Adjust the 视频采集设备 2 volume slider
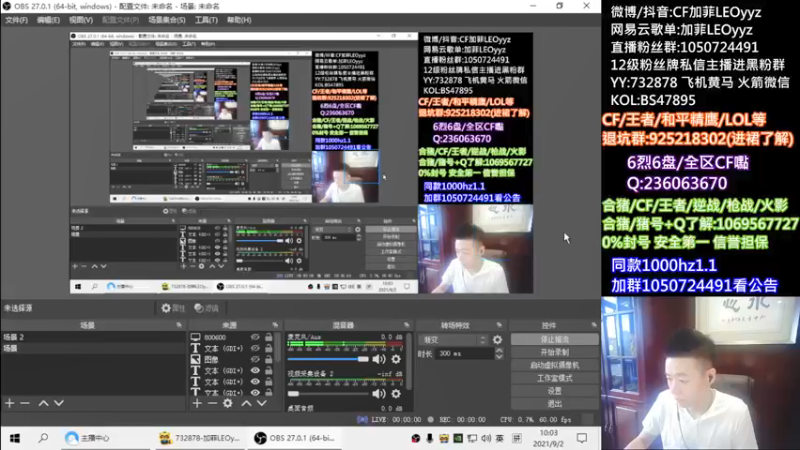Screen dimensions: 800x450 pyautogui.click(x=328, y=393)
